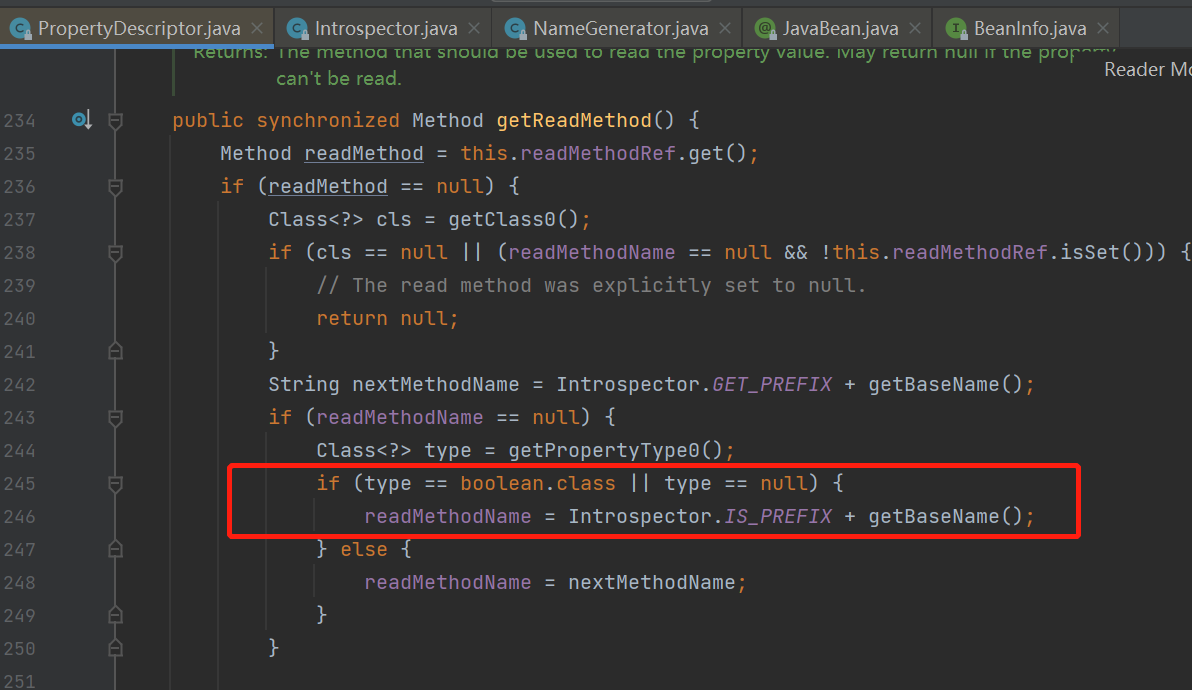Click the class icon on NameGenerator.java tab
The width and height of the screenshot is (1192, 690).
click(515, 29)
